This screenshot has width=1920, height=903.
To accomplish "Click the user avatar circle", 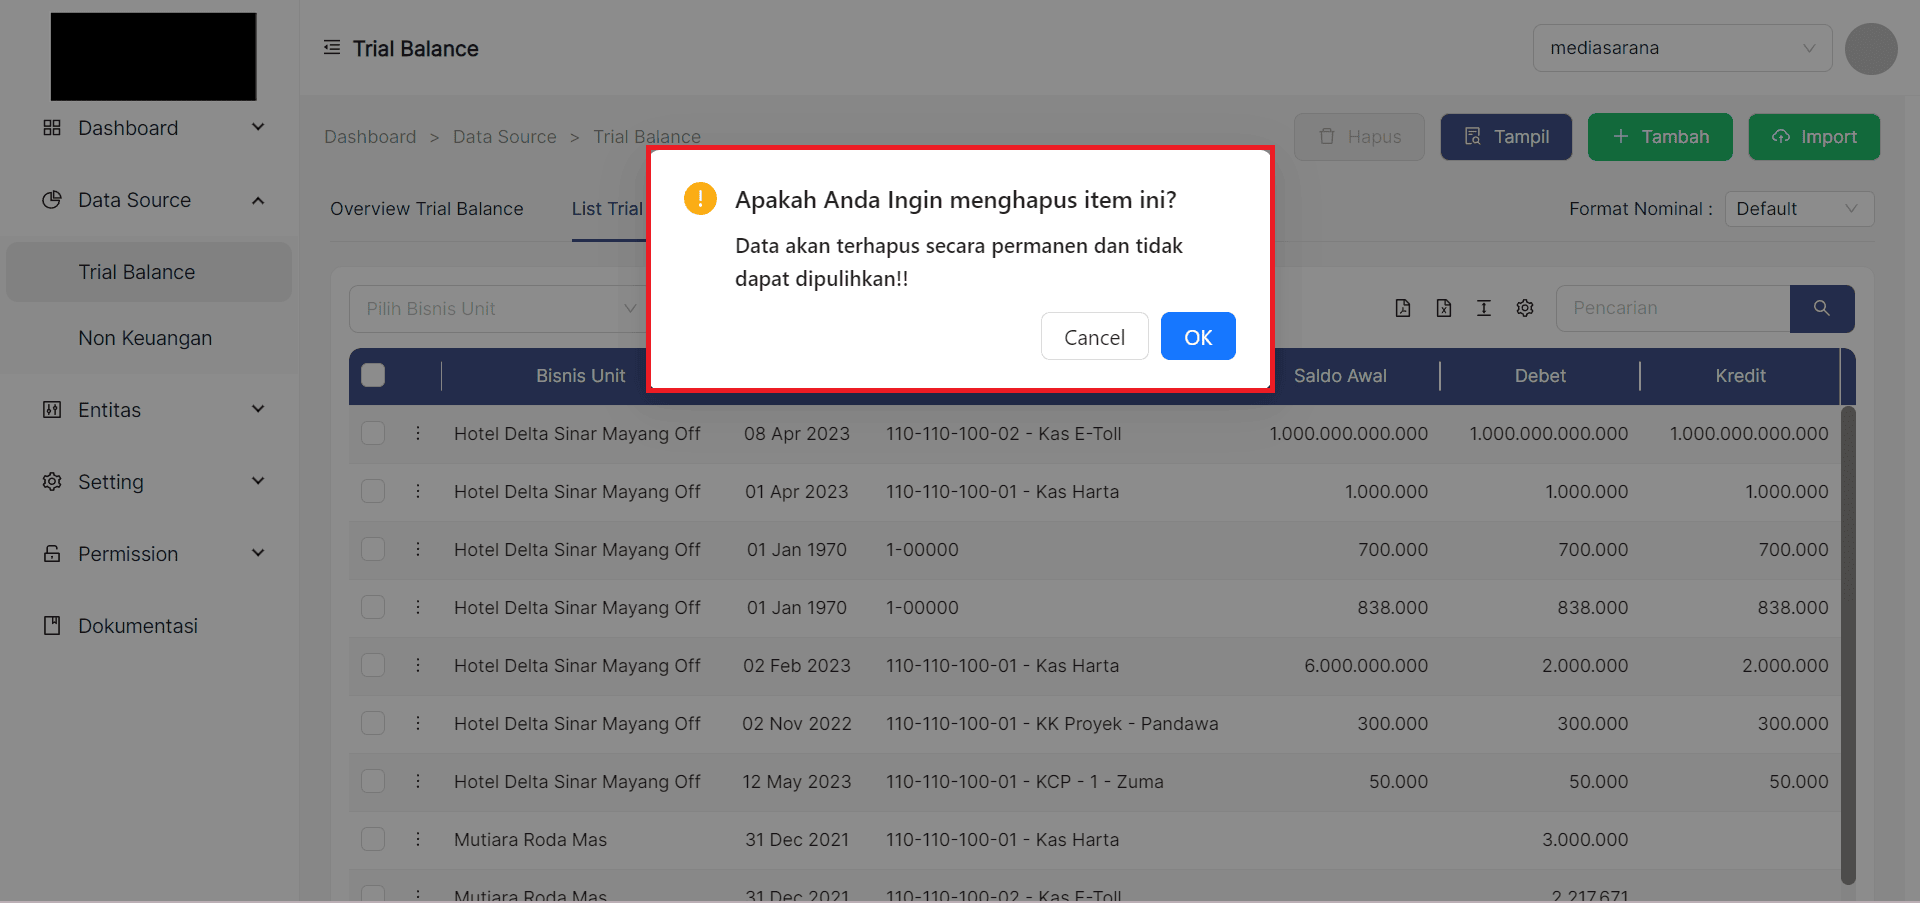I will pos(1870,49).
